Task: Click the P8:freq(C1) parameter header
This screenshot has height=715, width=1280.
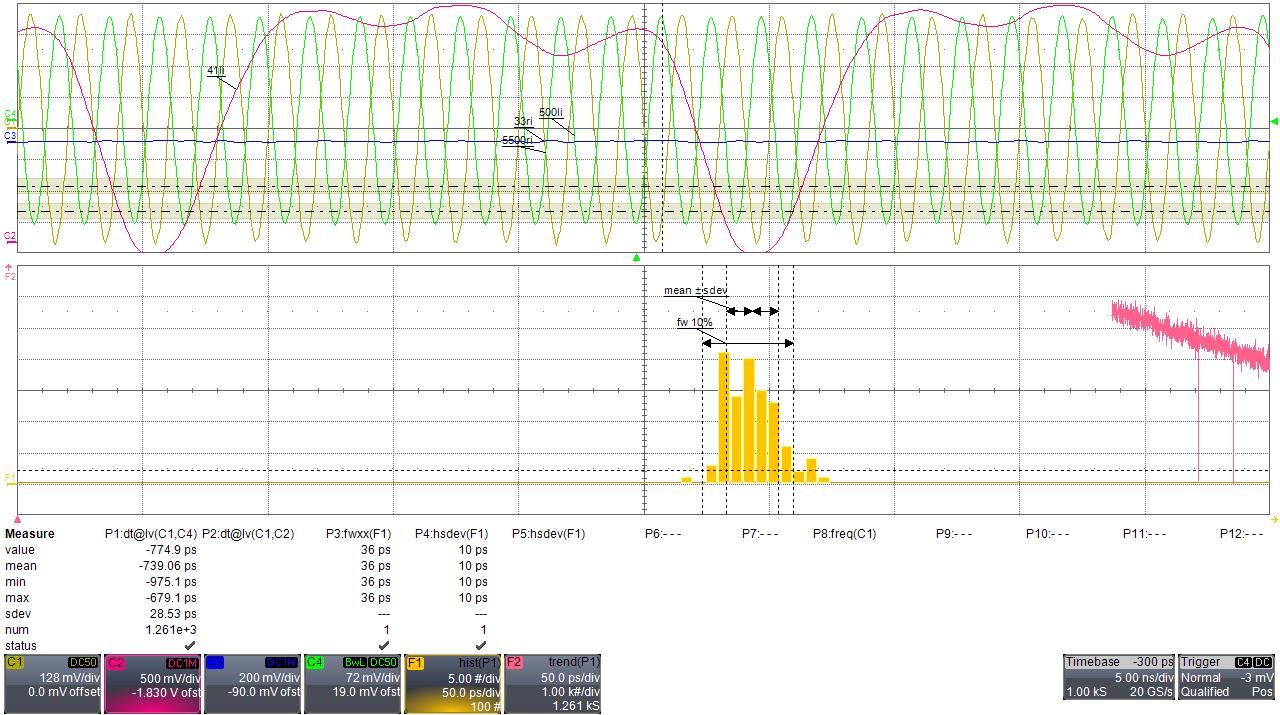Action: 844,534
